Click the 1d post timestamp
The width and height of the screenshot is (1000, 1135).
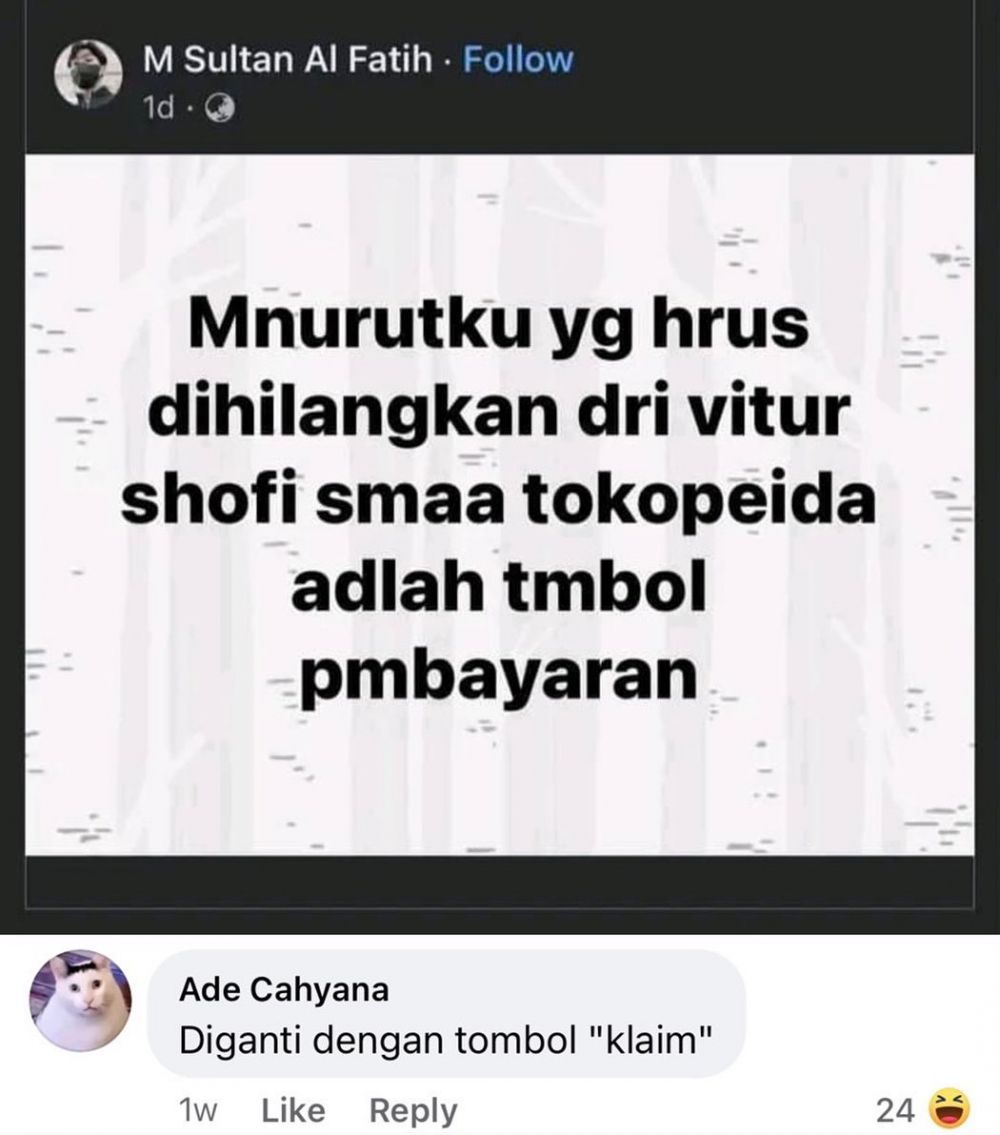point(159,109)
